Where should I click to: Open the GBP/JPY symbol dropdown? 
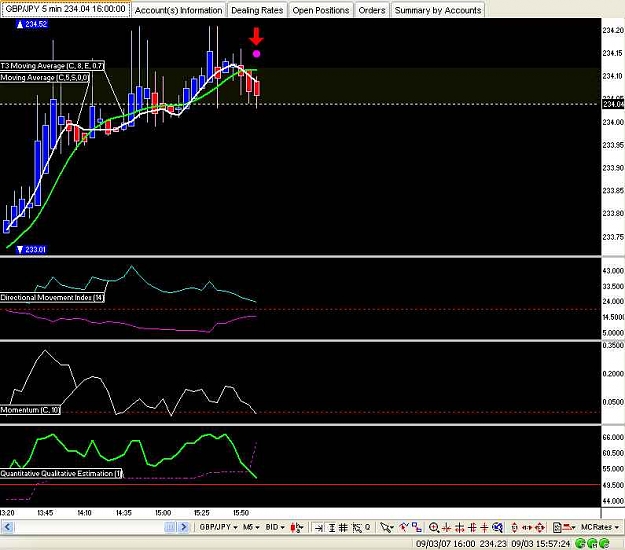tap(218, 527)
